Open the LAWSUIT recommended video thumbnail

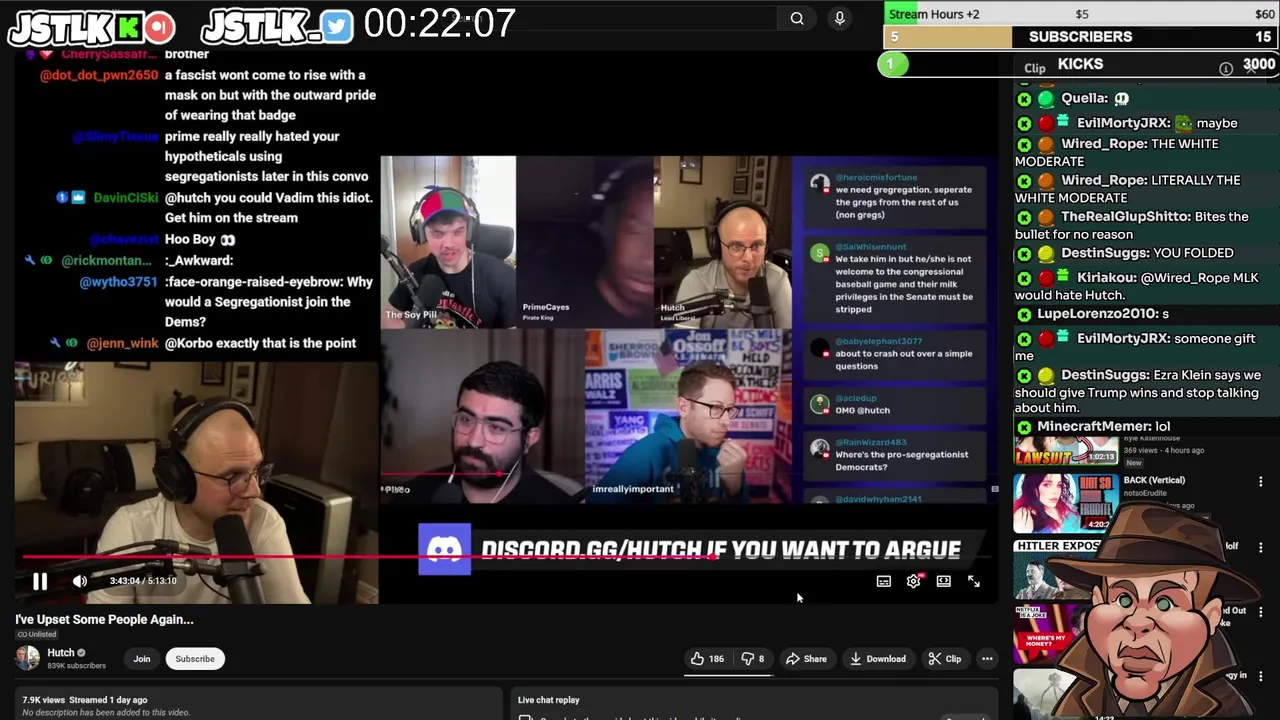coord(1066,448)
